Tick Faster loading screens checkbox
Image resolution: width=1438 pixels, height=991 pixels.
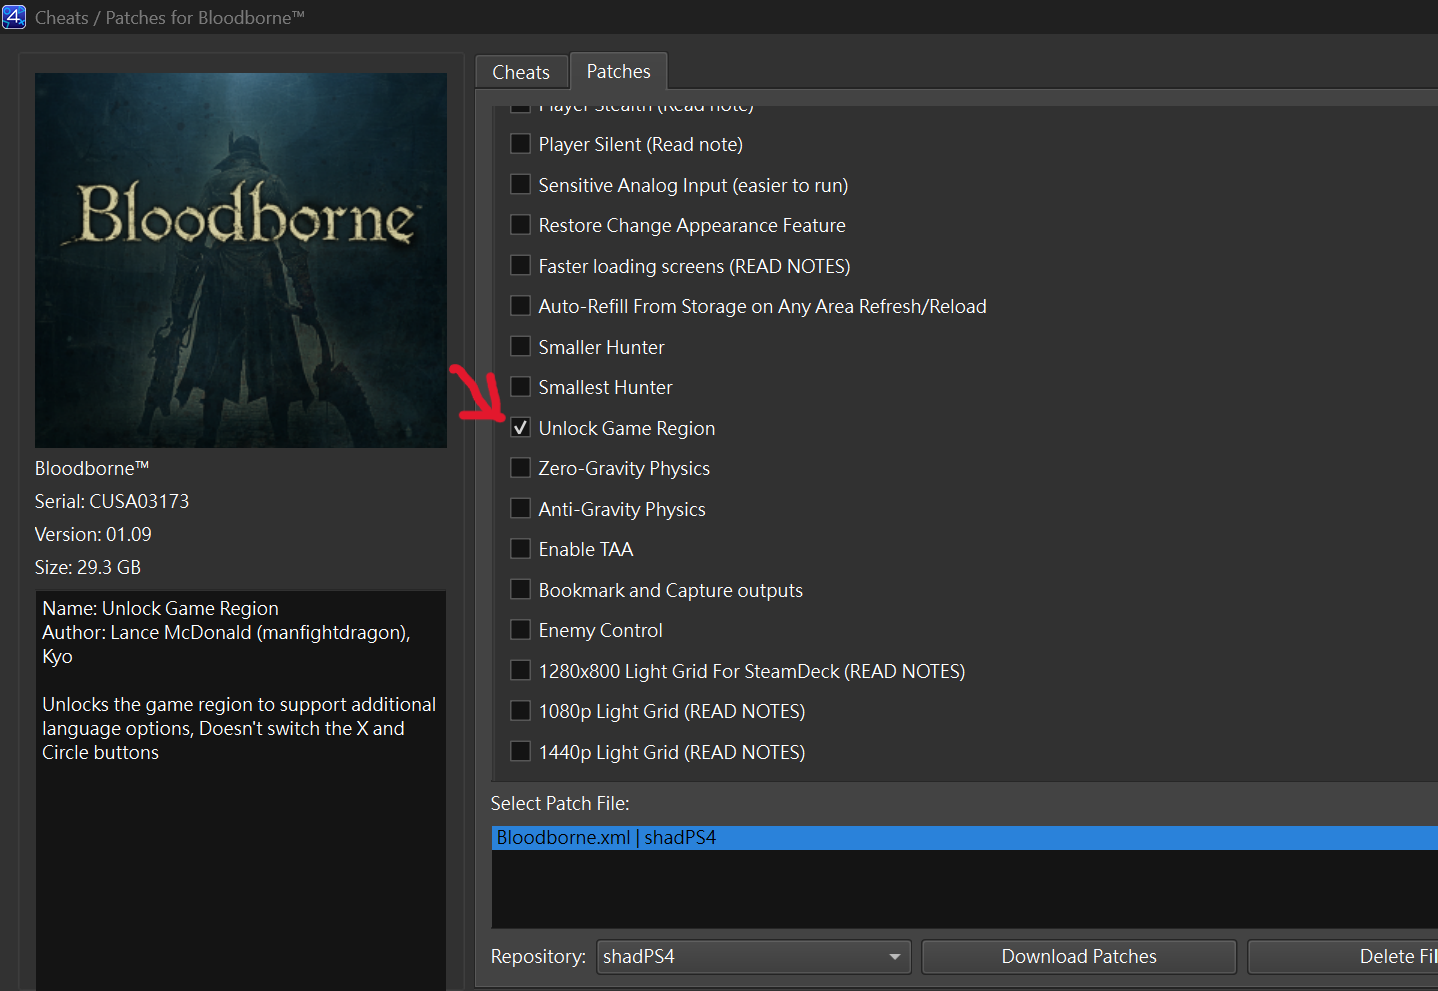point(520,266)
